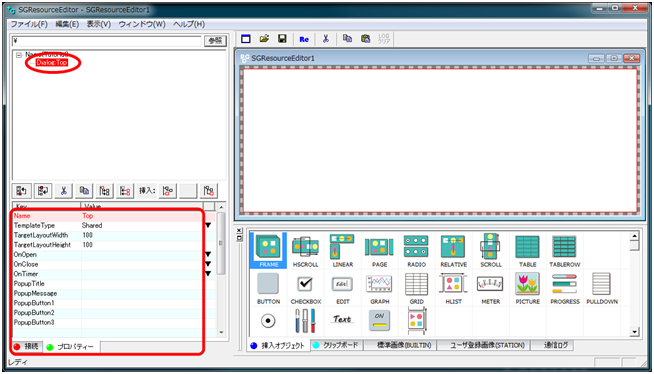Switch to the 接続 tab
Image resolution: width=654 pixels, height=374 pixels.
[x=27, y=346]
